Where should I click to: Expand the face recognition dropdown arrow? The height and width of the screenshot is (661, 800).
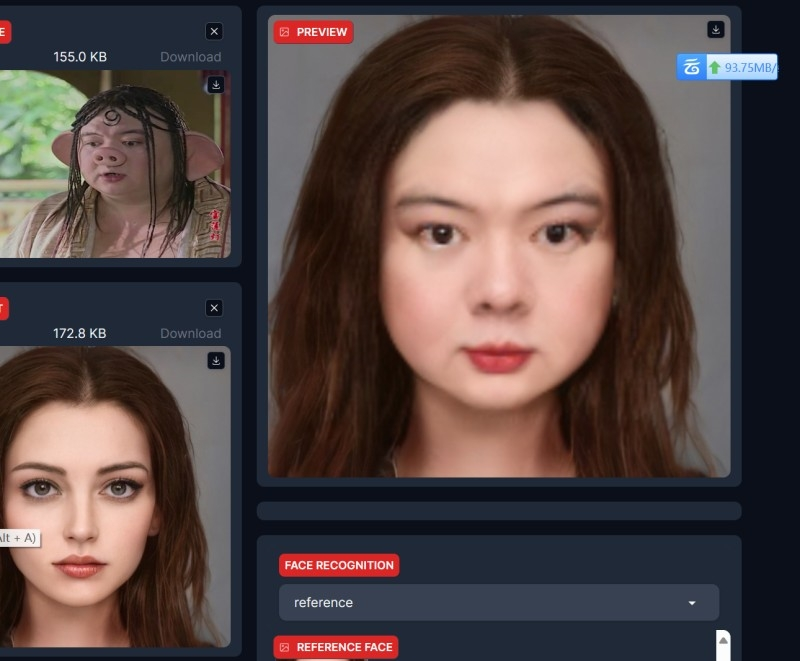coord(692,603)
